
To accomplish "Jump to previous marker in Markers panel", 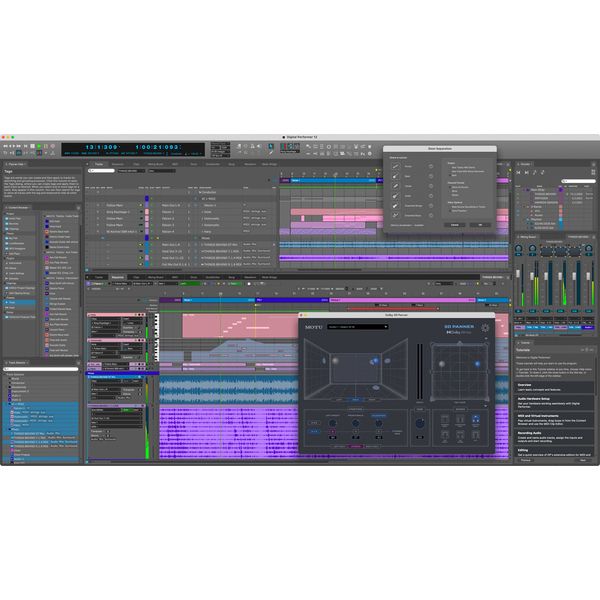I will click(x=518, y=173).
